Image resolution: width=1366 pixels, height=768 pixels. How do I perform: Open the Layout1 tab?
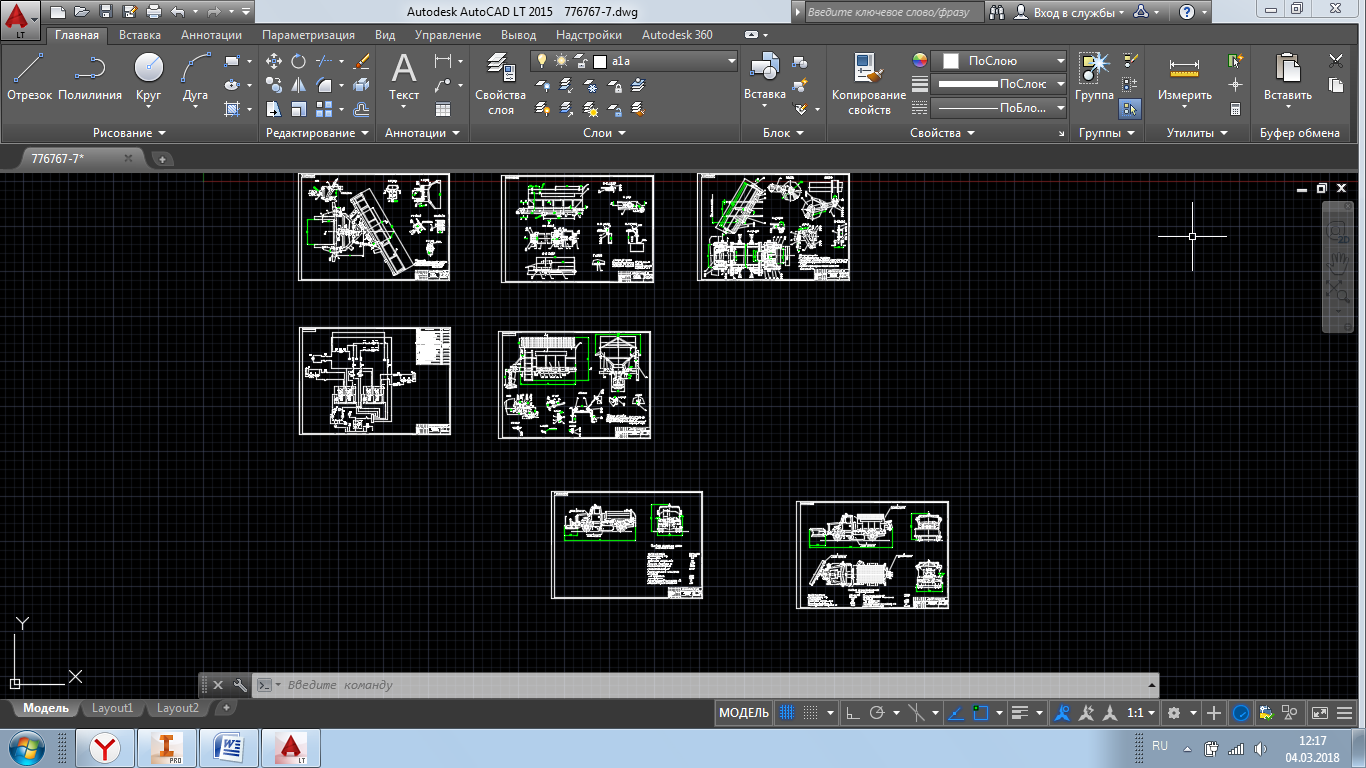point(112,708)
